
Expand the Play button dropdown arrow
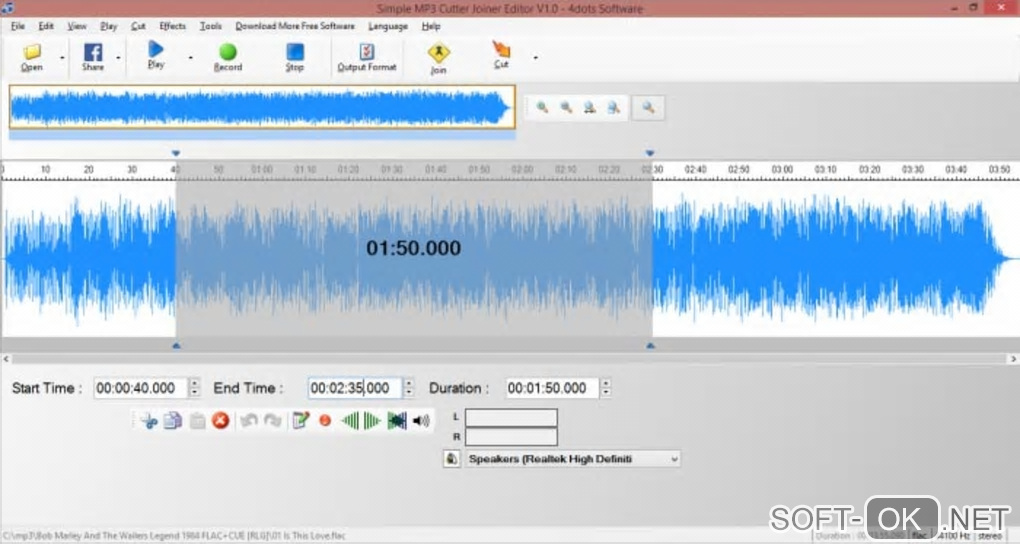point(191,58)
